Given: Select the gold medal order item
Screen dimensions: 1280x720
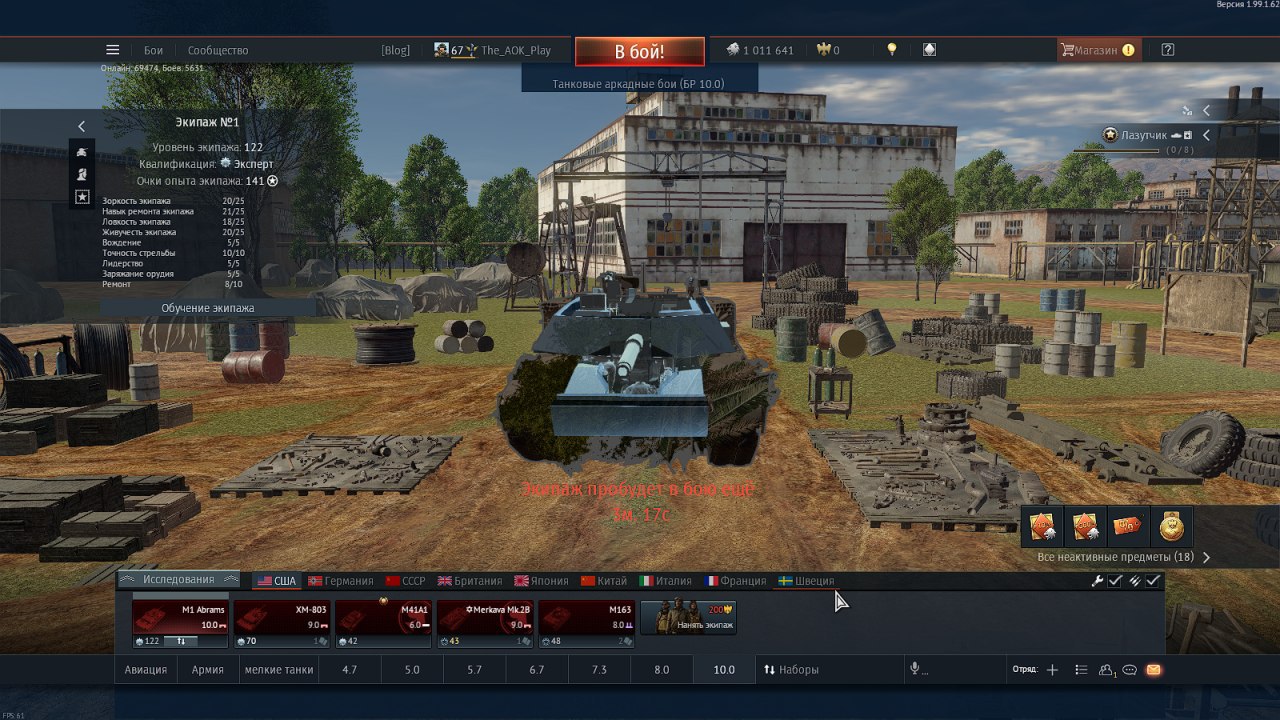Looking at the screenshot, I should pos(1171,527).
